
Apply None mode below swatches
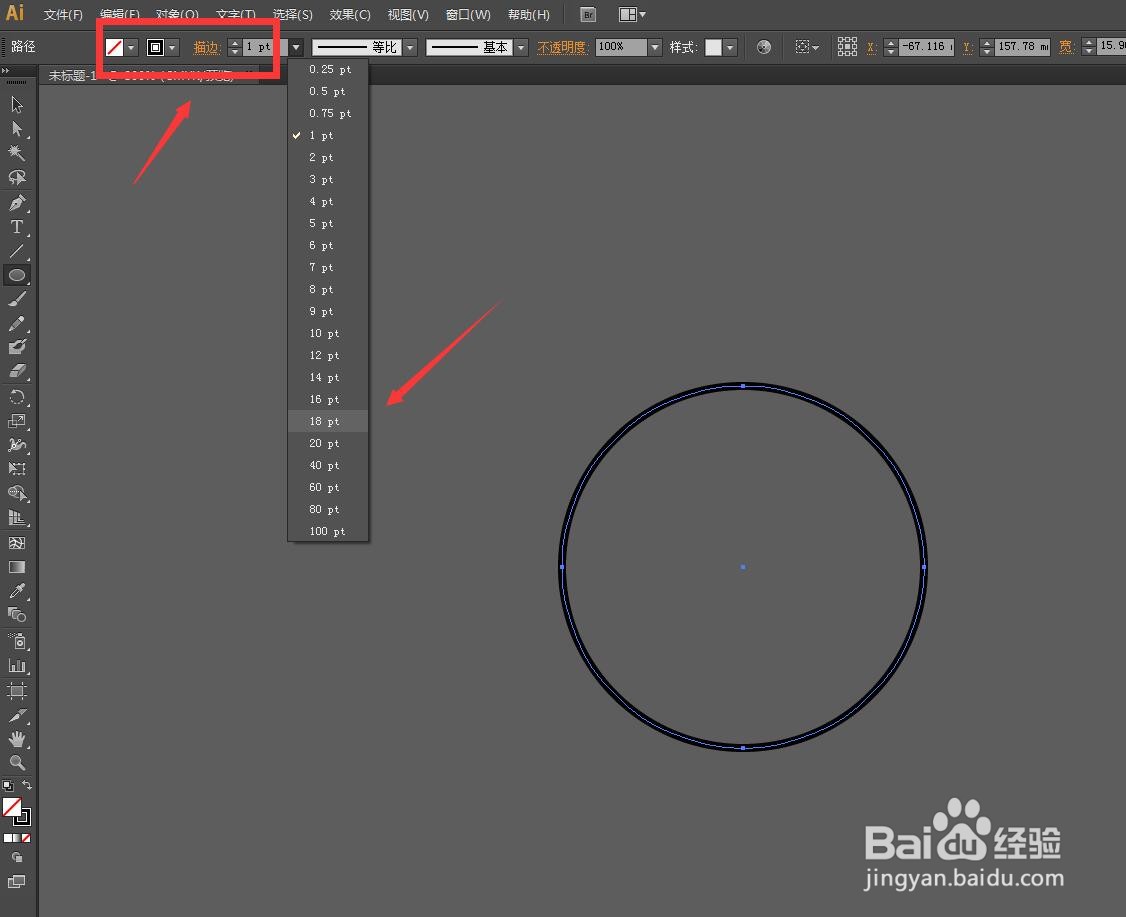[x=26, y=838]
